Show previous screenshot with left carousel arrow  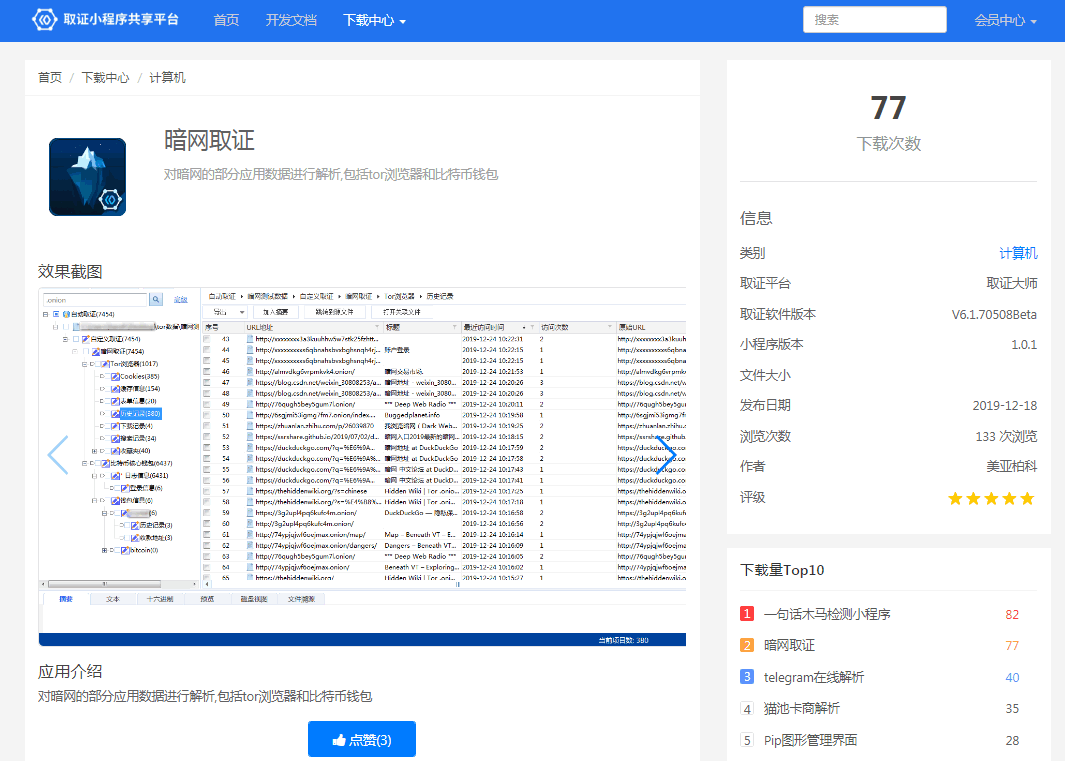58,455
